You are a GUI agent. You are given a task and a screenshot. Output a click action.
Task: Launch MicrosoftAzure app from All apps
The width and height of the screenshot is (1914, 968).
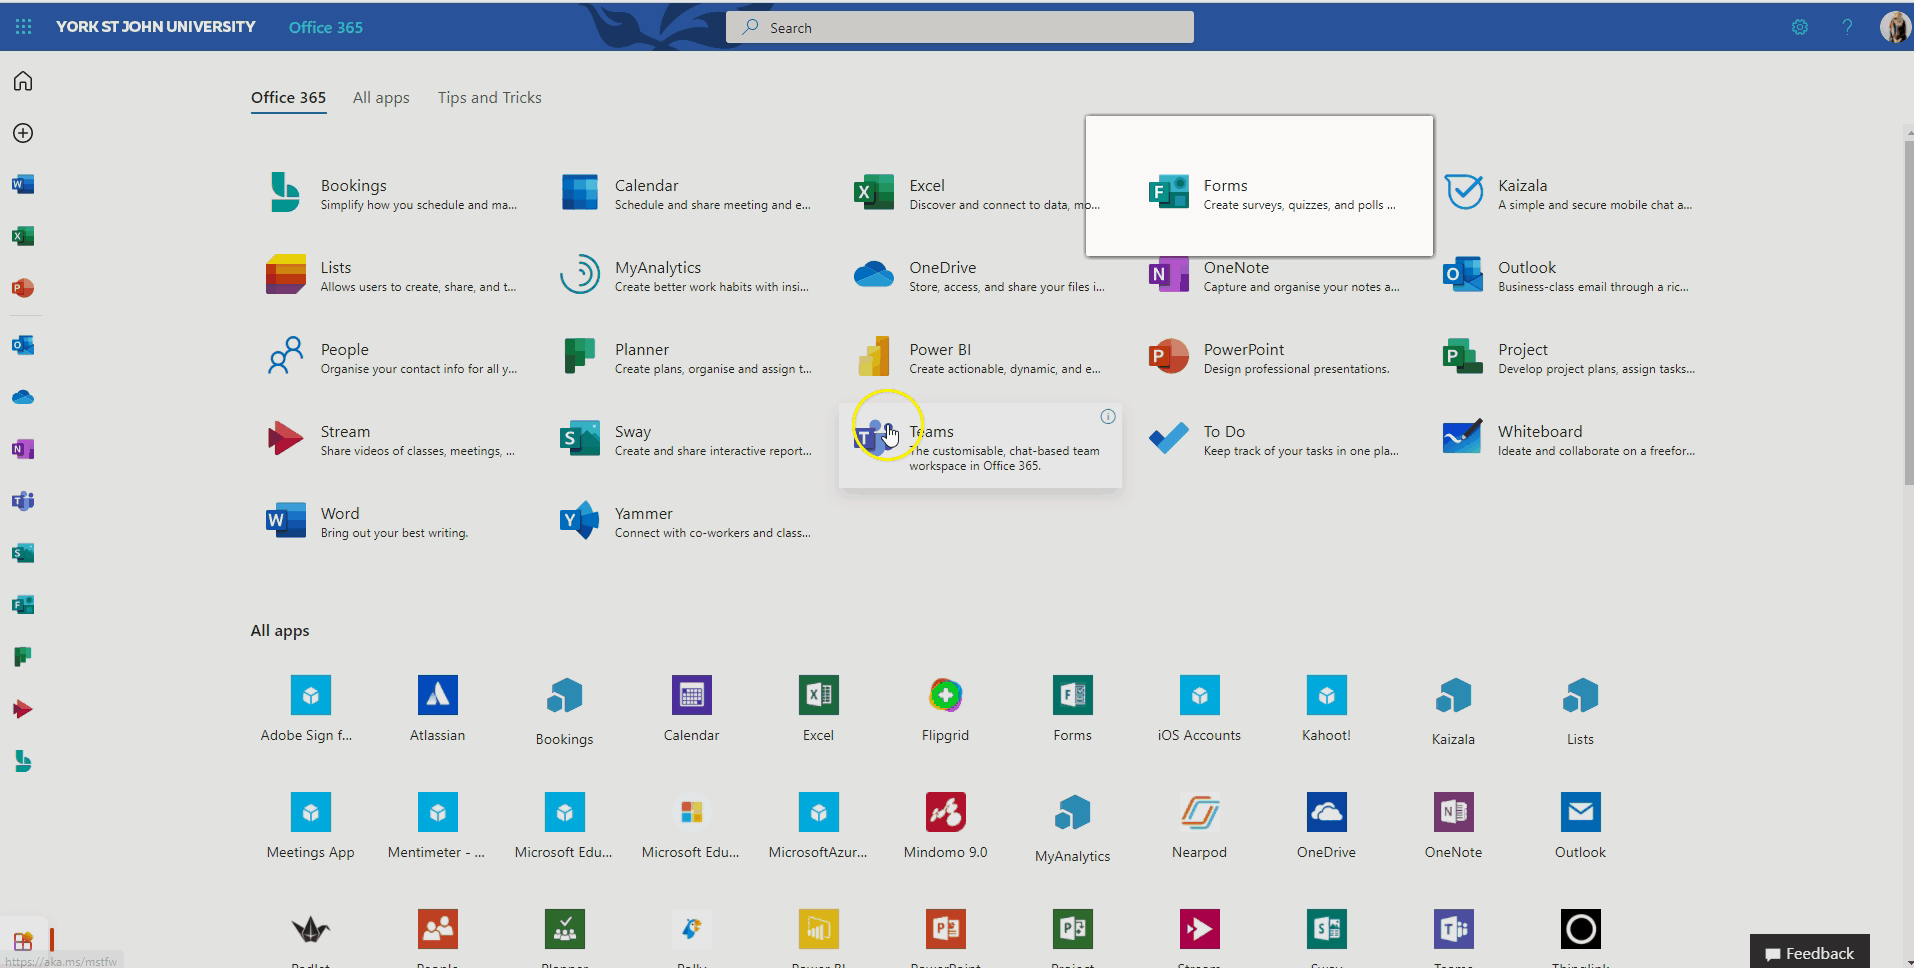[x=818, y=825]
